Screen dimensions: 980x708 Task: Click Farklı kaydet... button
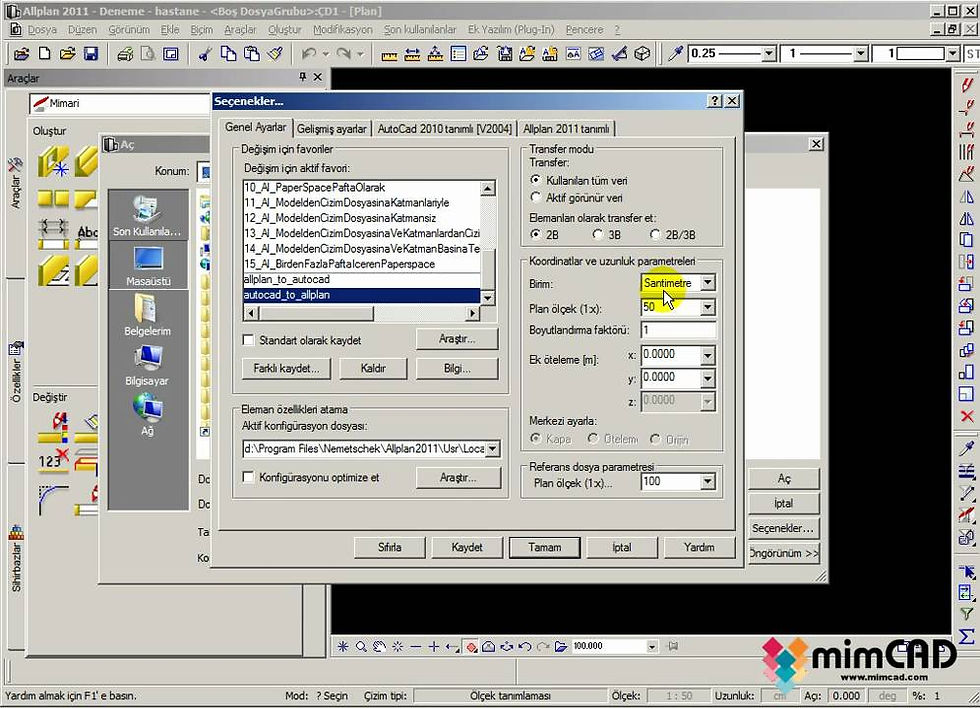pyautogui.click(x=286, y=368)
